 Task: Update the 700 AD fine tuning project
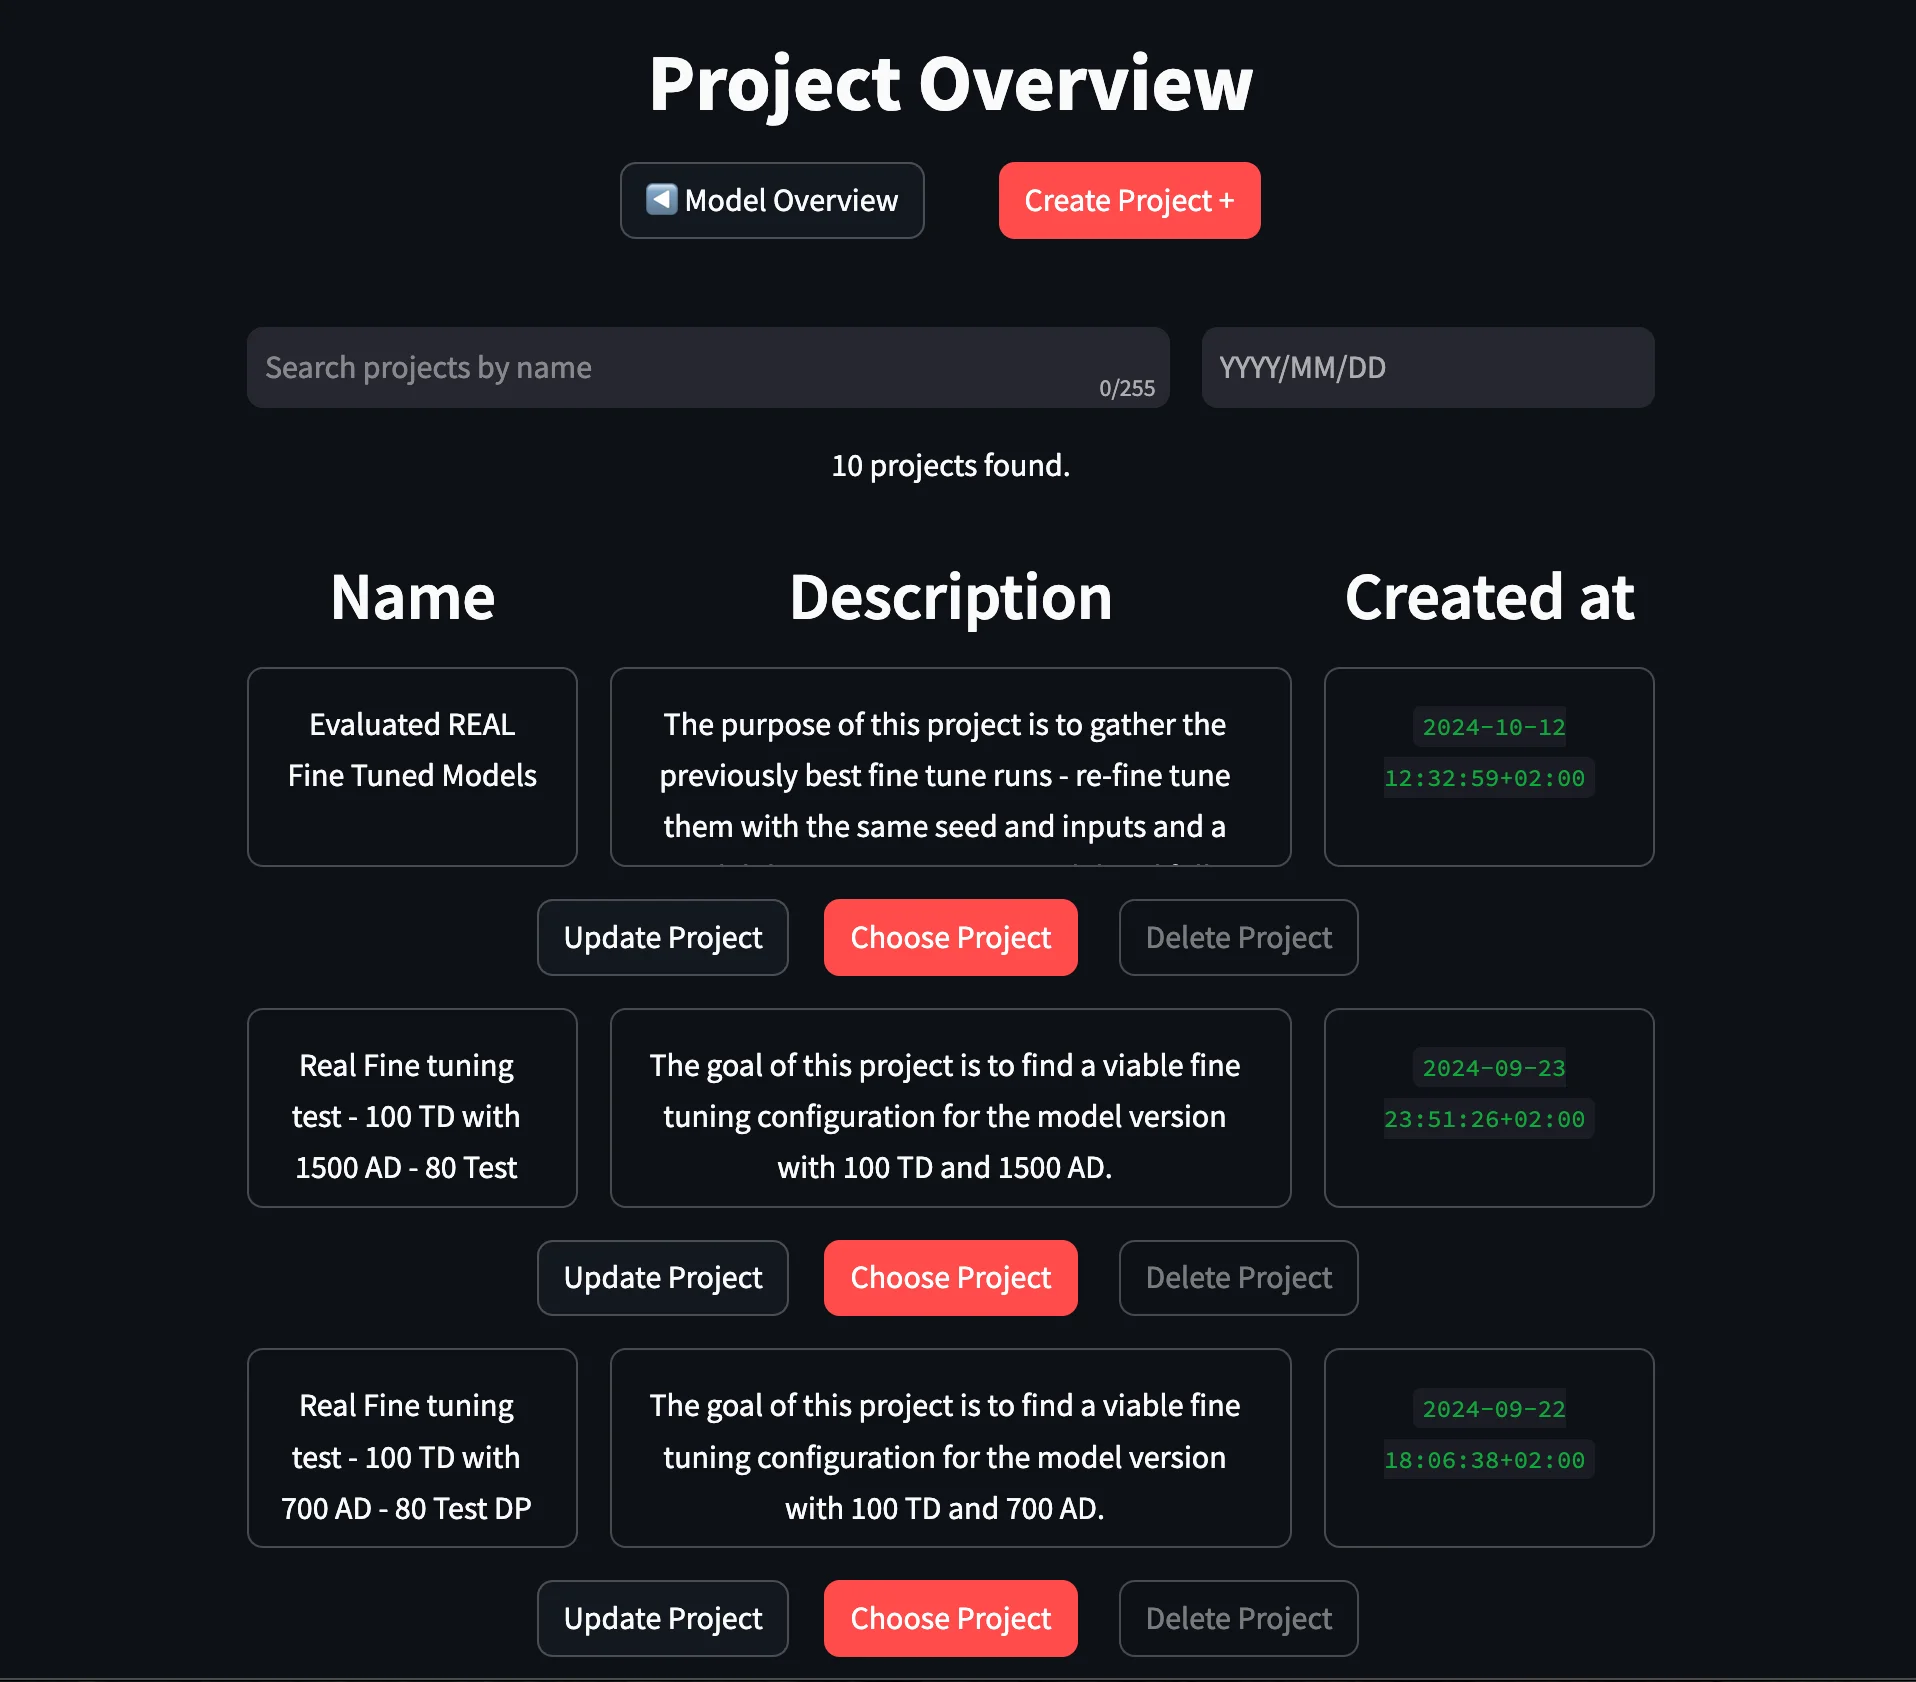(x=662, y=1618)
